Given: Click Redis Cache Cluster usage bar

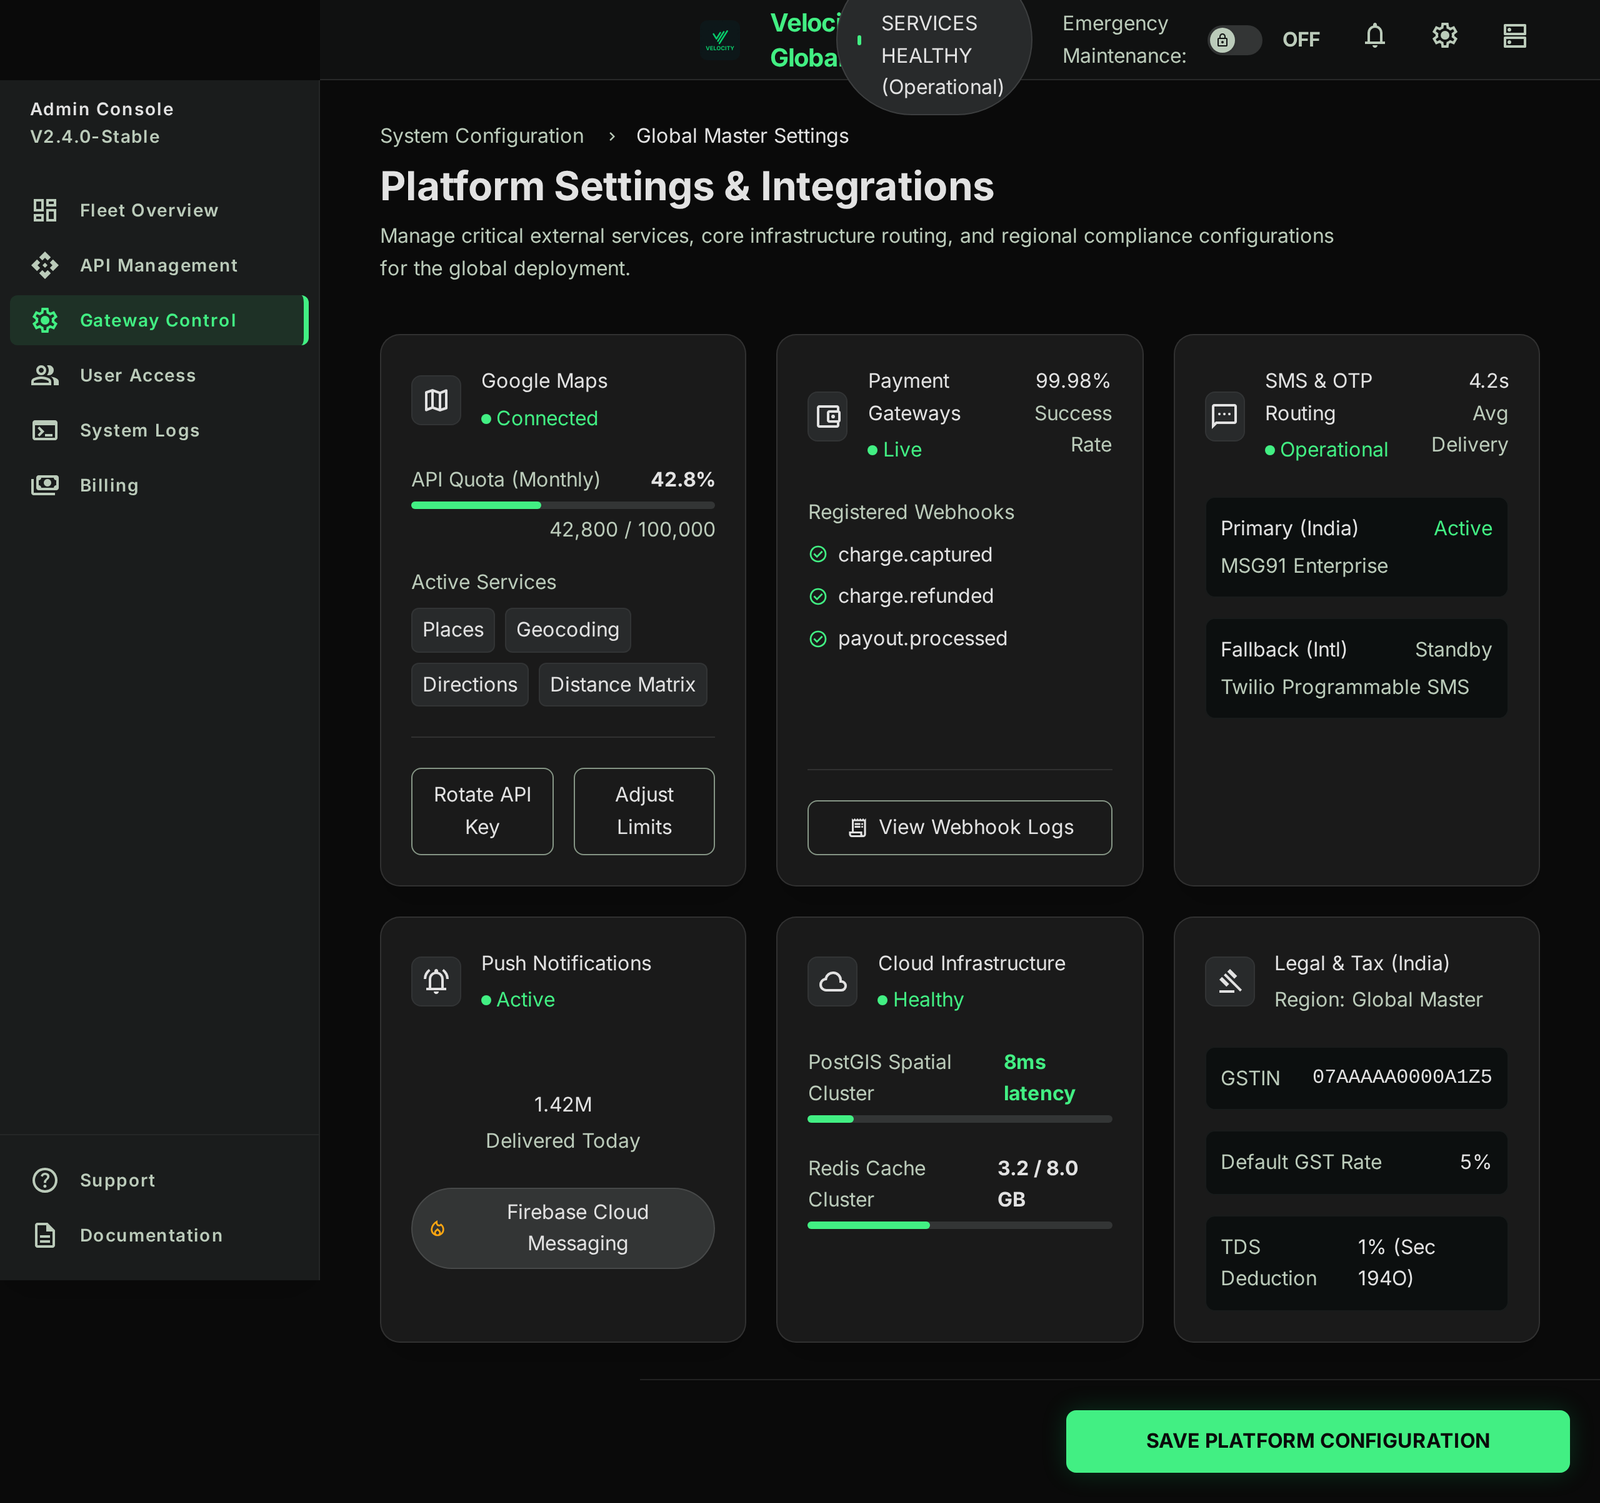Looking at the screenshot, I should (x=960, y=1225).
